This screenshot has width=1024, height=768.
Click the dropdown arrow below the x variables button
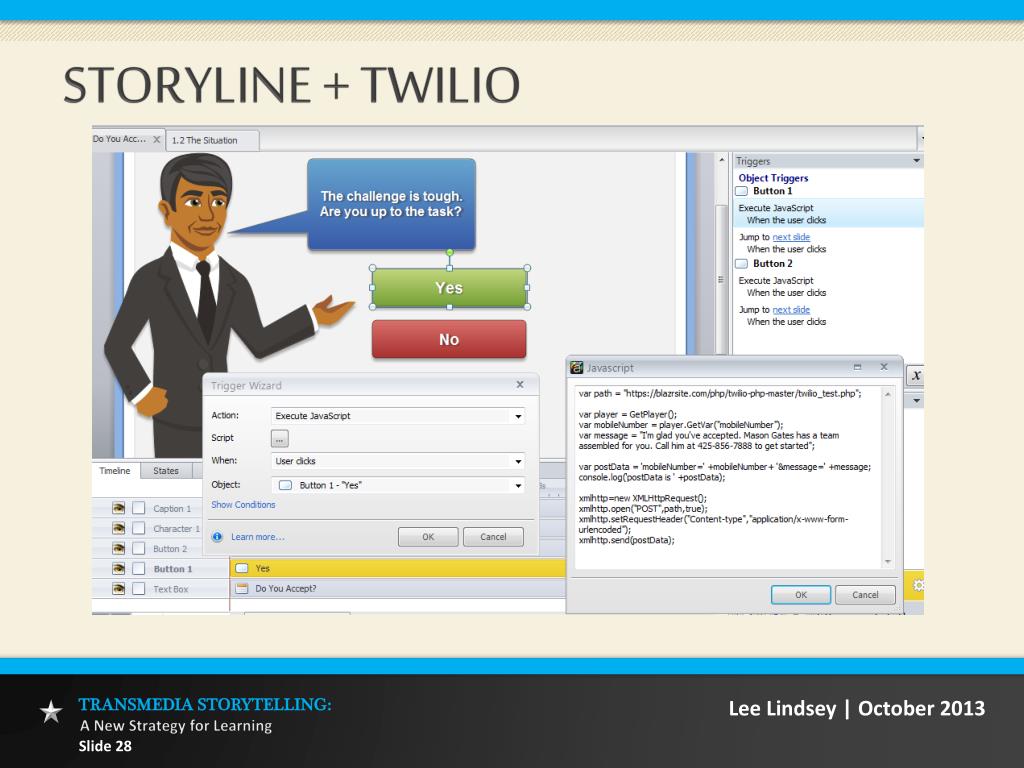pyautogui.click(x=916, y=400)
